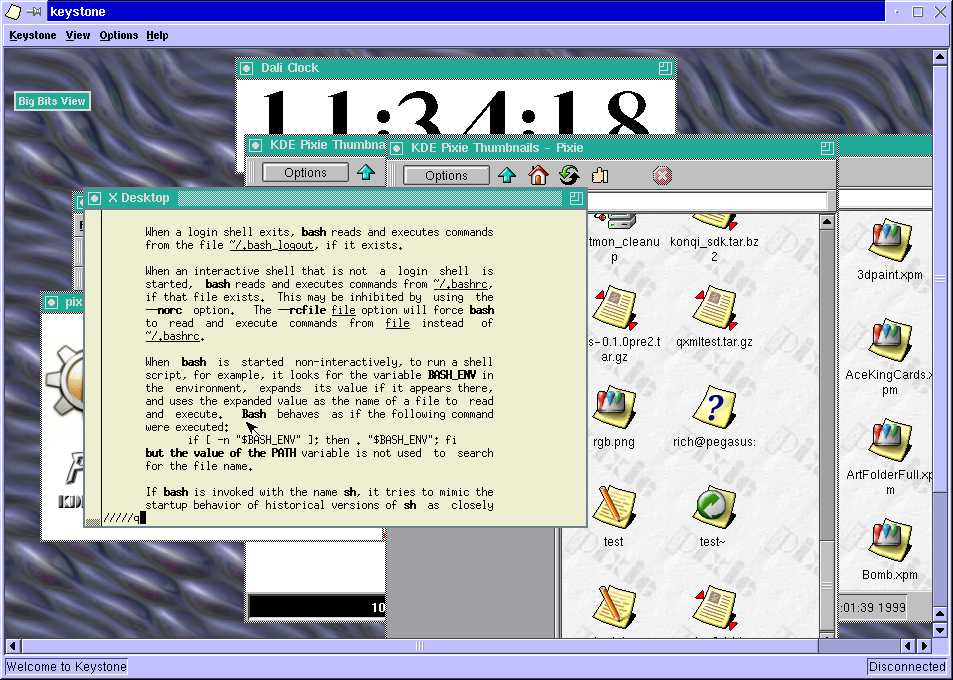The width and height of the screenshot is (953, 680).
Task: Open the View menu
Action: point(78,35)
